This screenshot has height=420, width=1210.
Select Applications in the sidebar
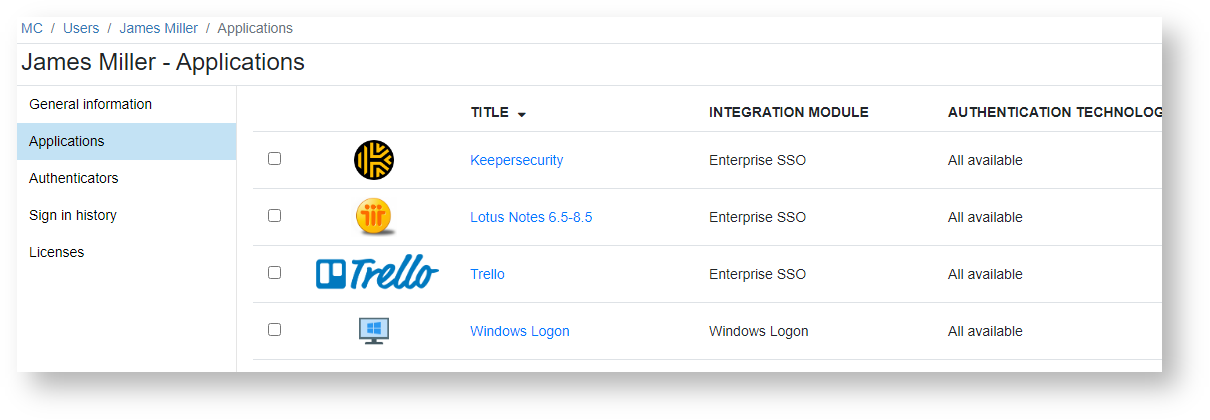(67, 141)
